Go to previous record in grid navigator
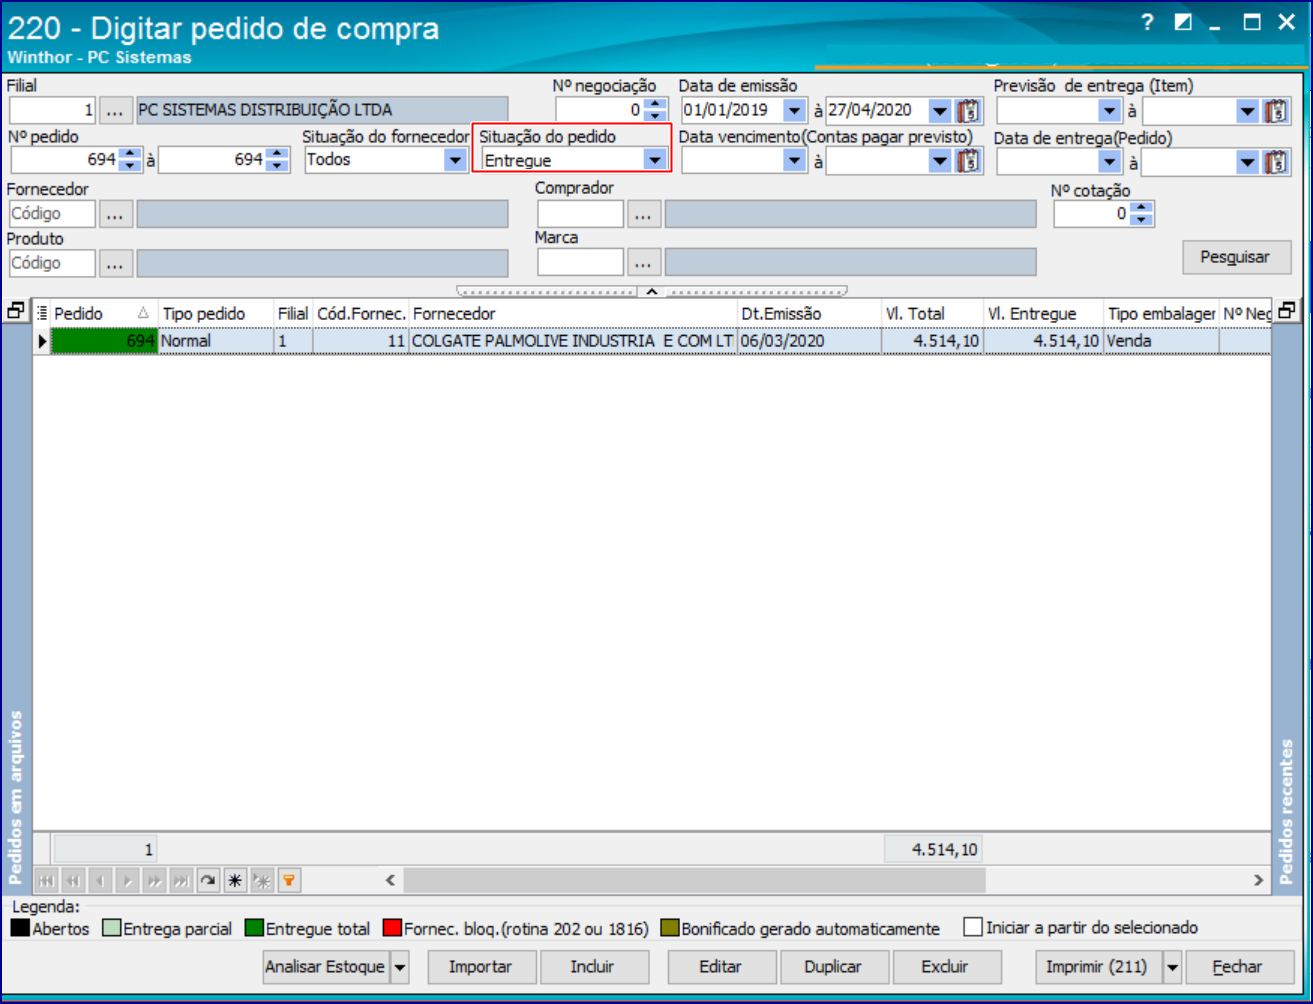 tap(100, 881)
